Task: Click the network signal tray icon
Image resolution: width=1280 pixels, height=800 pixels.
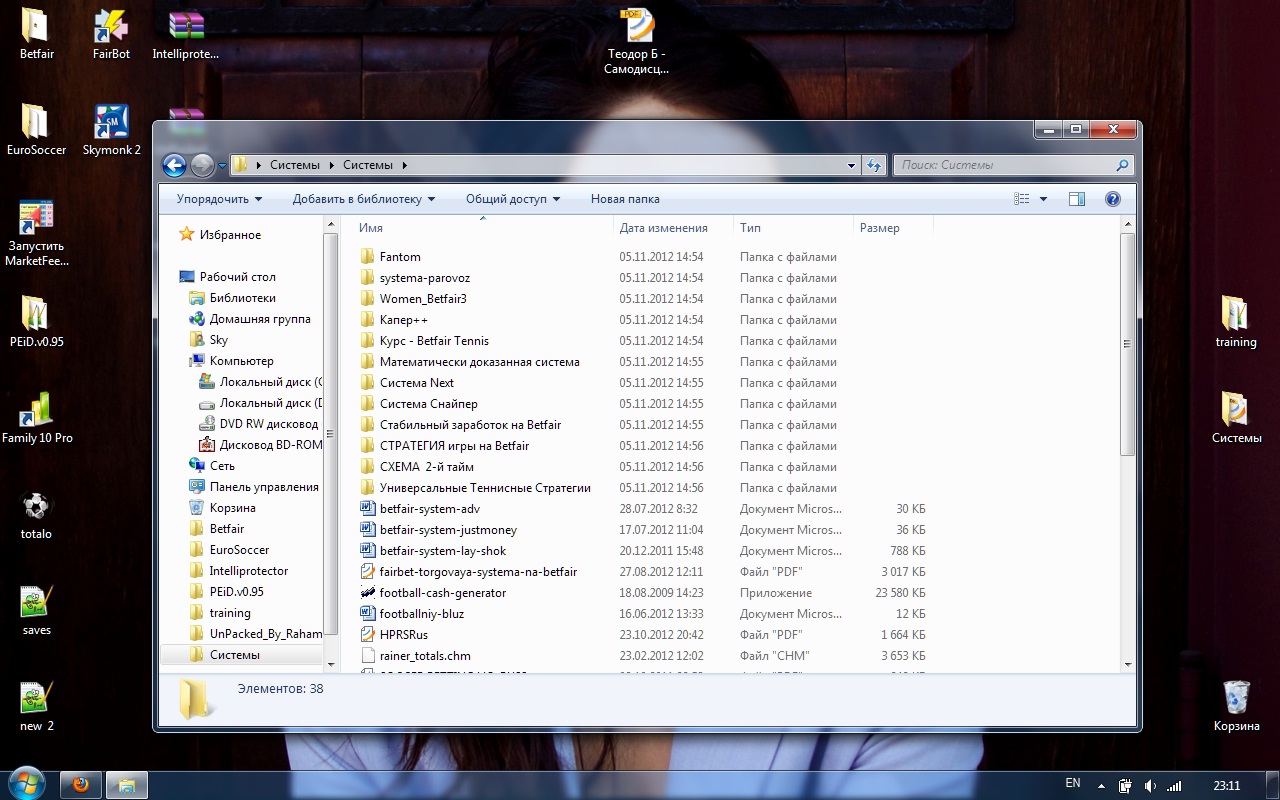Action: pos(1174,786)
